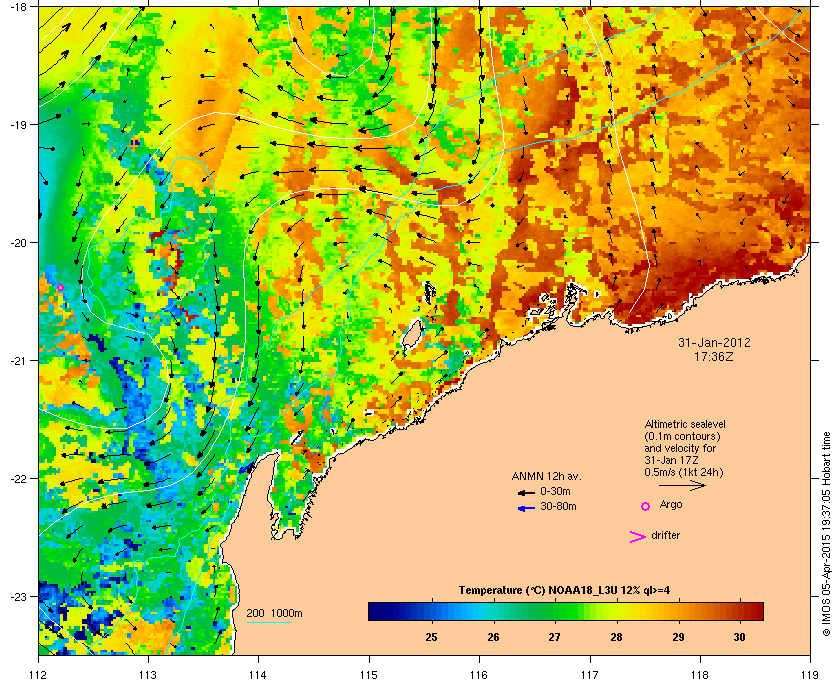Click the longitude axis label 115
The width and height of the screenshot is (840, 680).
pyautogui.click(x=369, y=674)
